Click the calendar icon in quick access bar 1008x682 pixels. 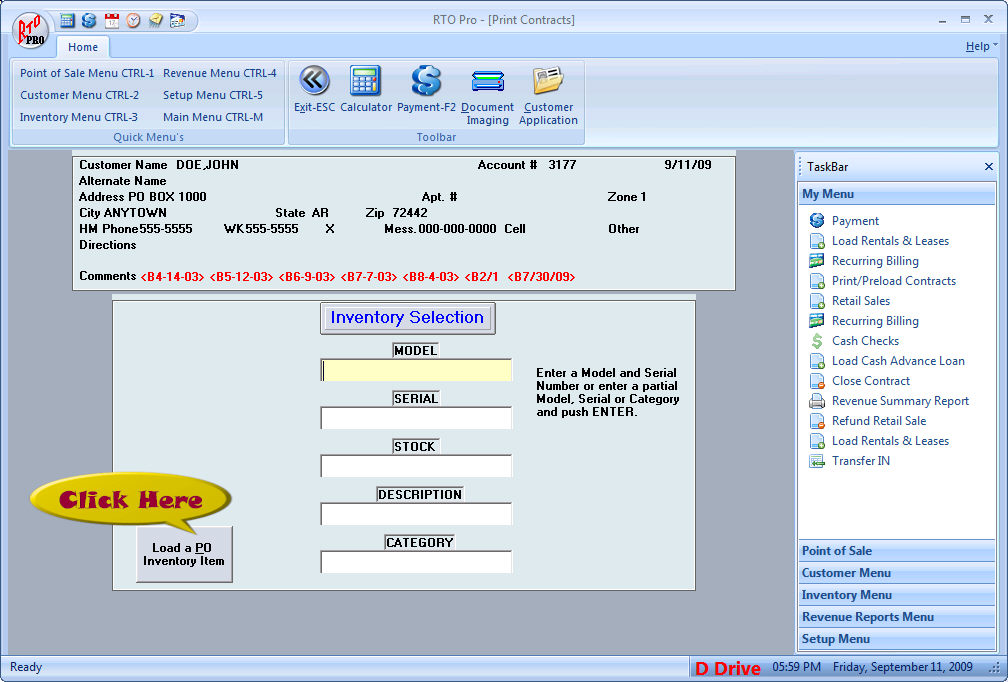[x=111, y=20]
